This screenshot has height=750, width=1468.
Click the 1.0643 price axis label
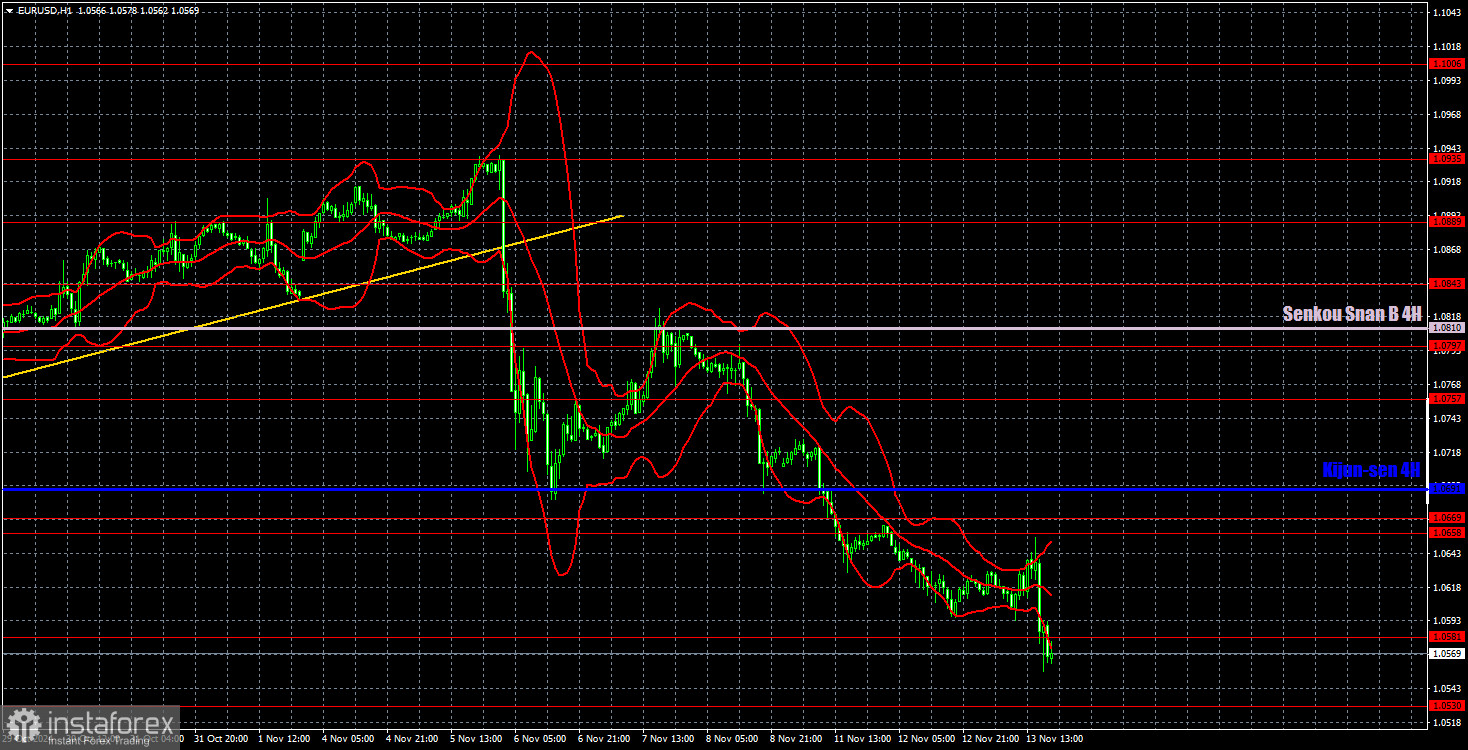point(1447,554)
